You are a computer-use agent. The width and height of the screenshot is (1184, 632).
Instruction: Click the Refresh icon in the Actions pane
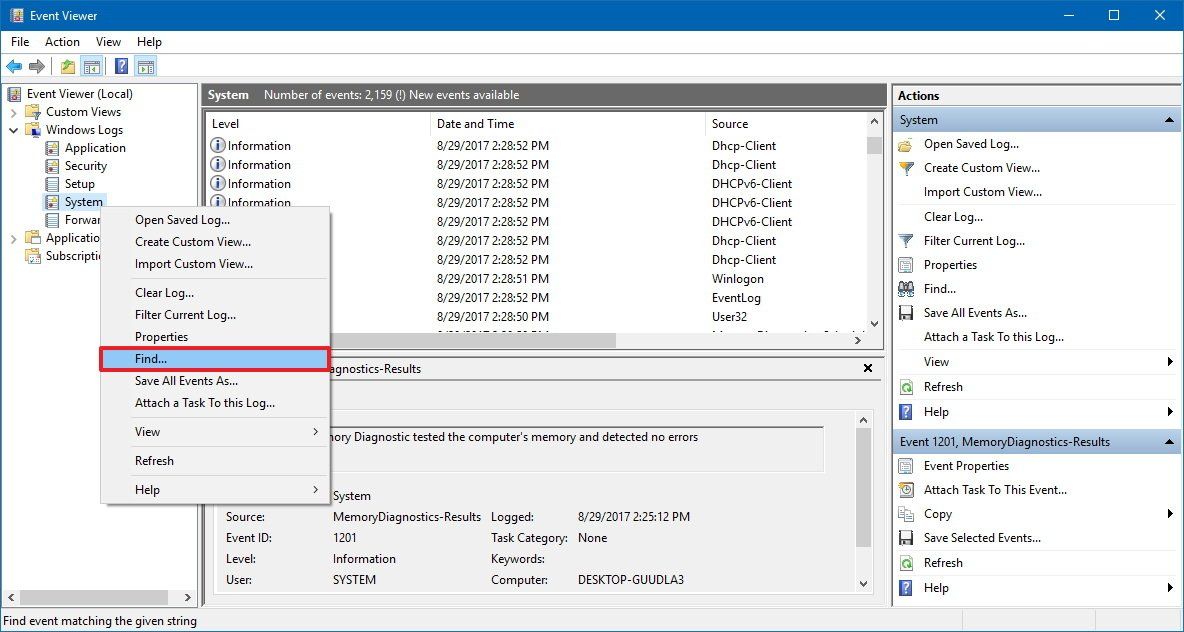[x=905, y=387]
